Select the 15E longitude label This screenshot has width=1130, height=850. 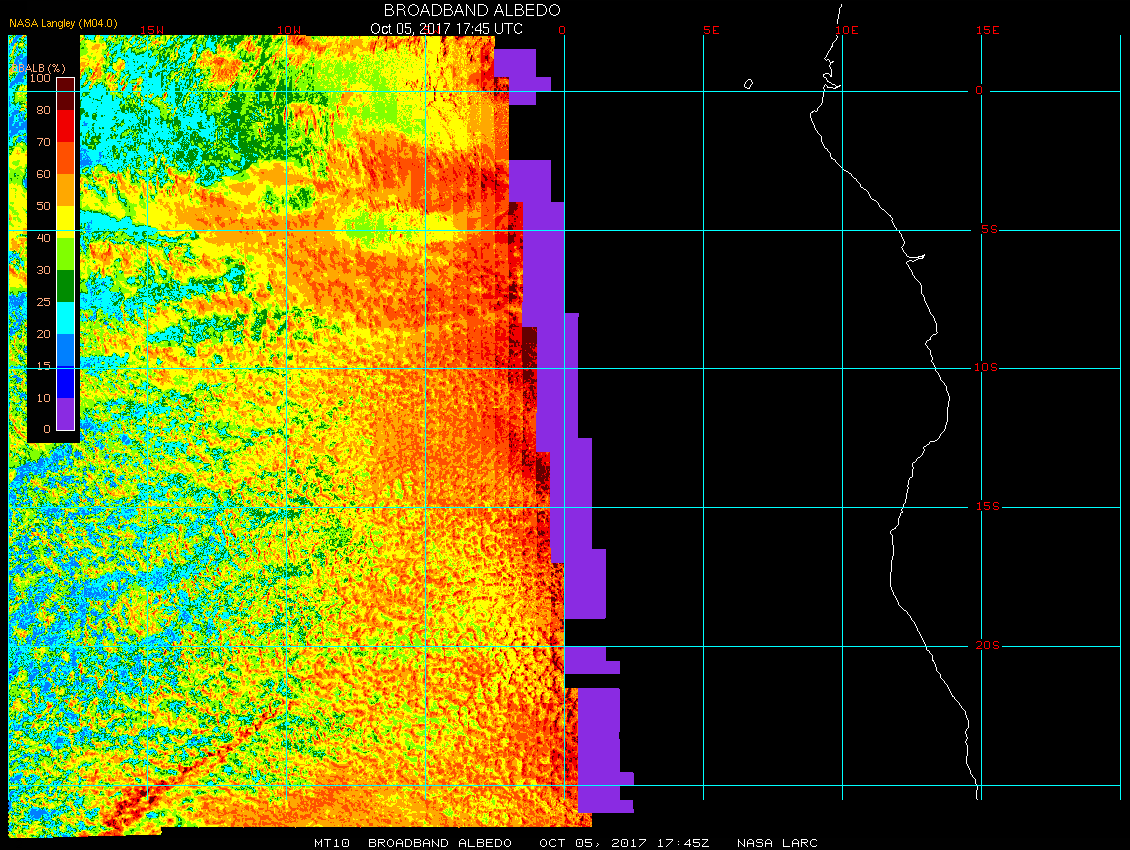pyautogui.click(x=987, y=30)
